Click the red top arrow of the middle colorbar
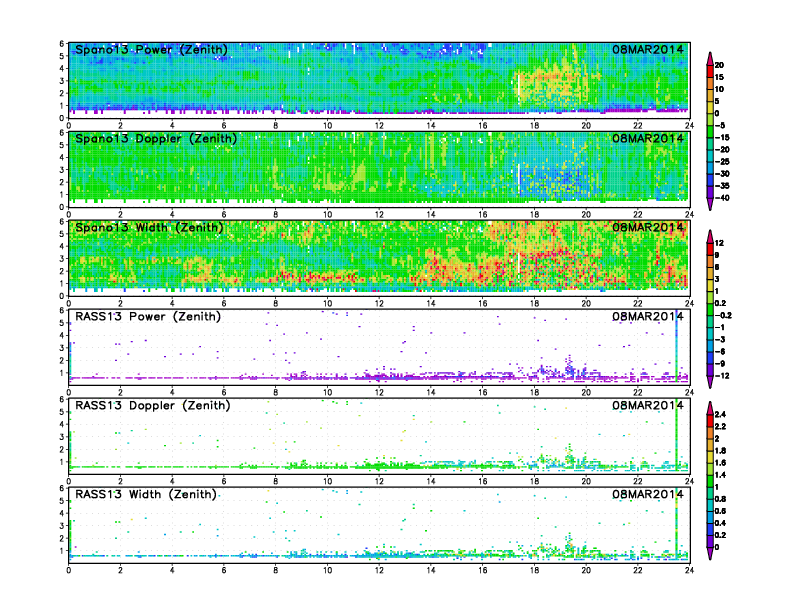Image resolution: width=792 pixels, height=612 pixels. [x=710, y=236]
